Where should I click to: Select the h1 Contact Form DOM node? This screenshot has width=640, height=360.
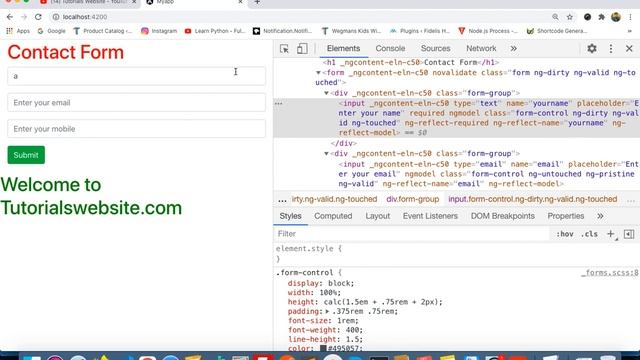pos(411,62)
